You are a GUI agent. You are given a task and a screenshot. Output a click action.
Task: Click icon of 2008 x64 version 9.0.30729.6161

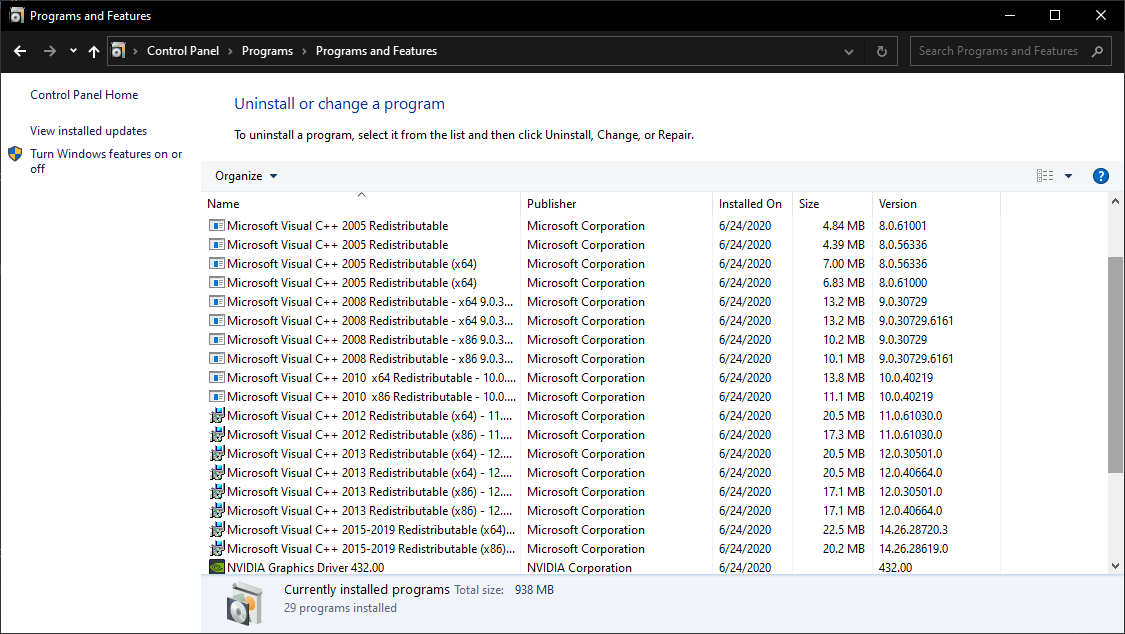[x=216, y=321]
